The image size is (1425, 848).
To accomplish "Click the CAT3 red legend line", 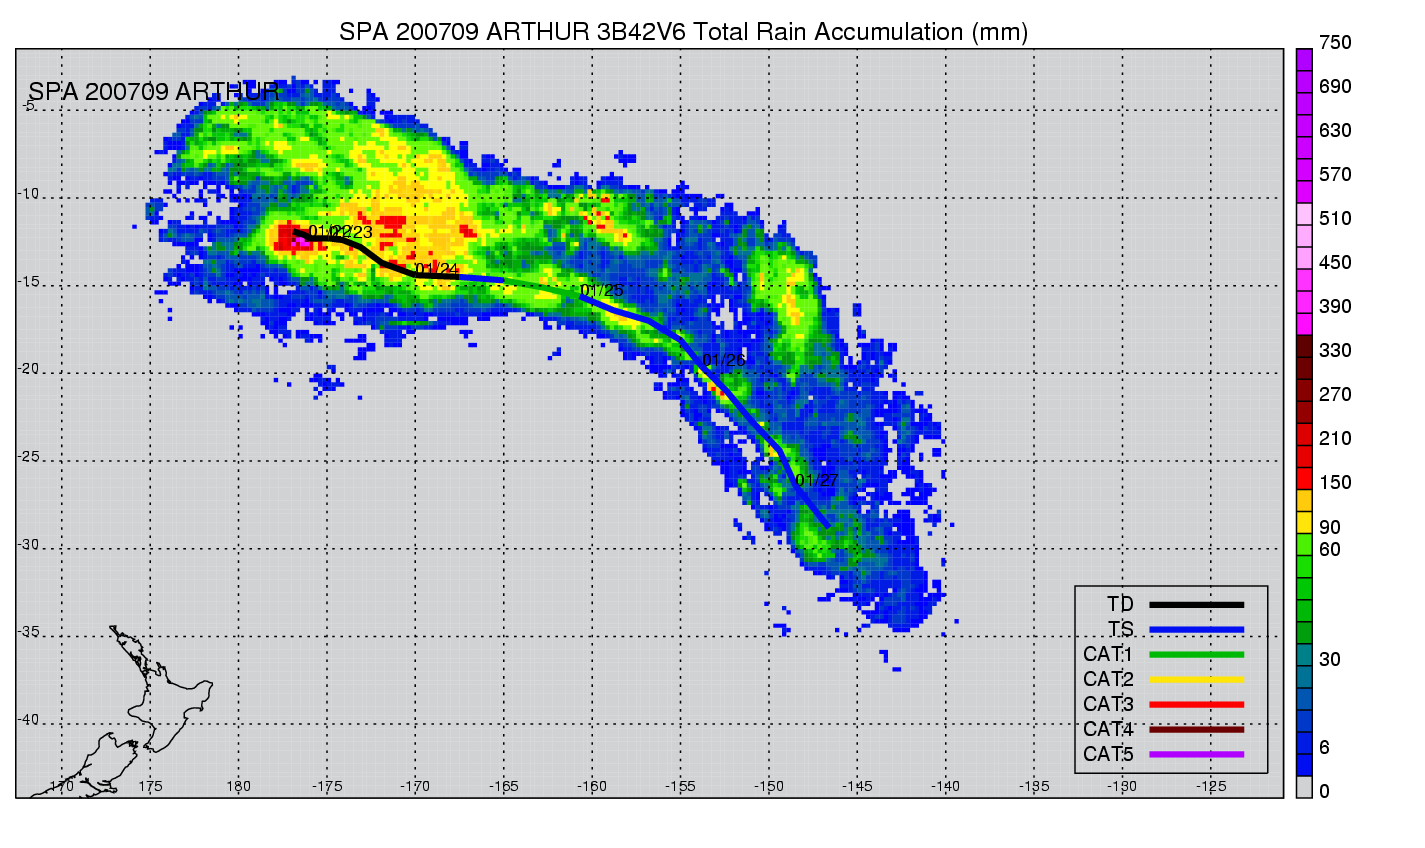I will tap(1196, 705).
